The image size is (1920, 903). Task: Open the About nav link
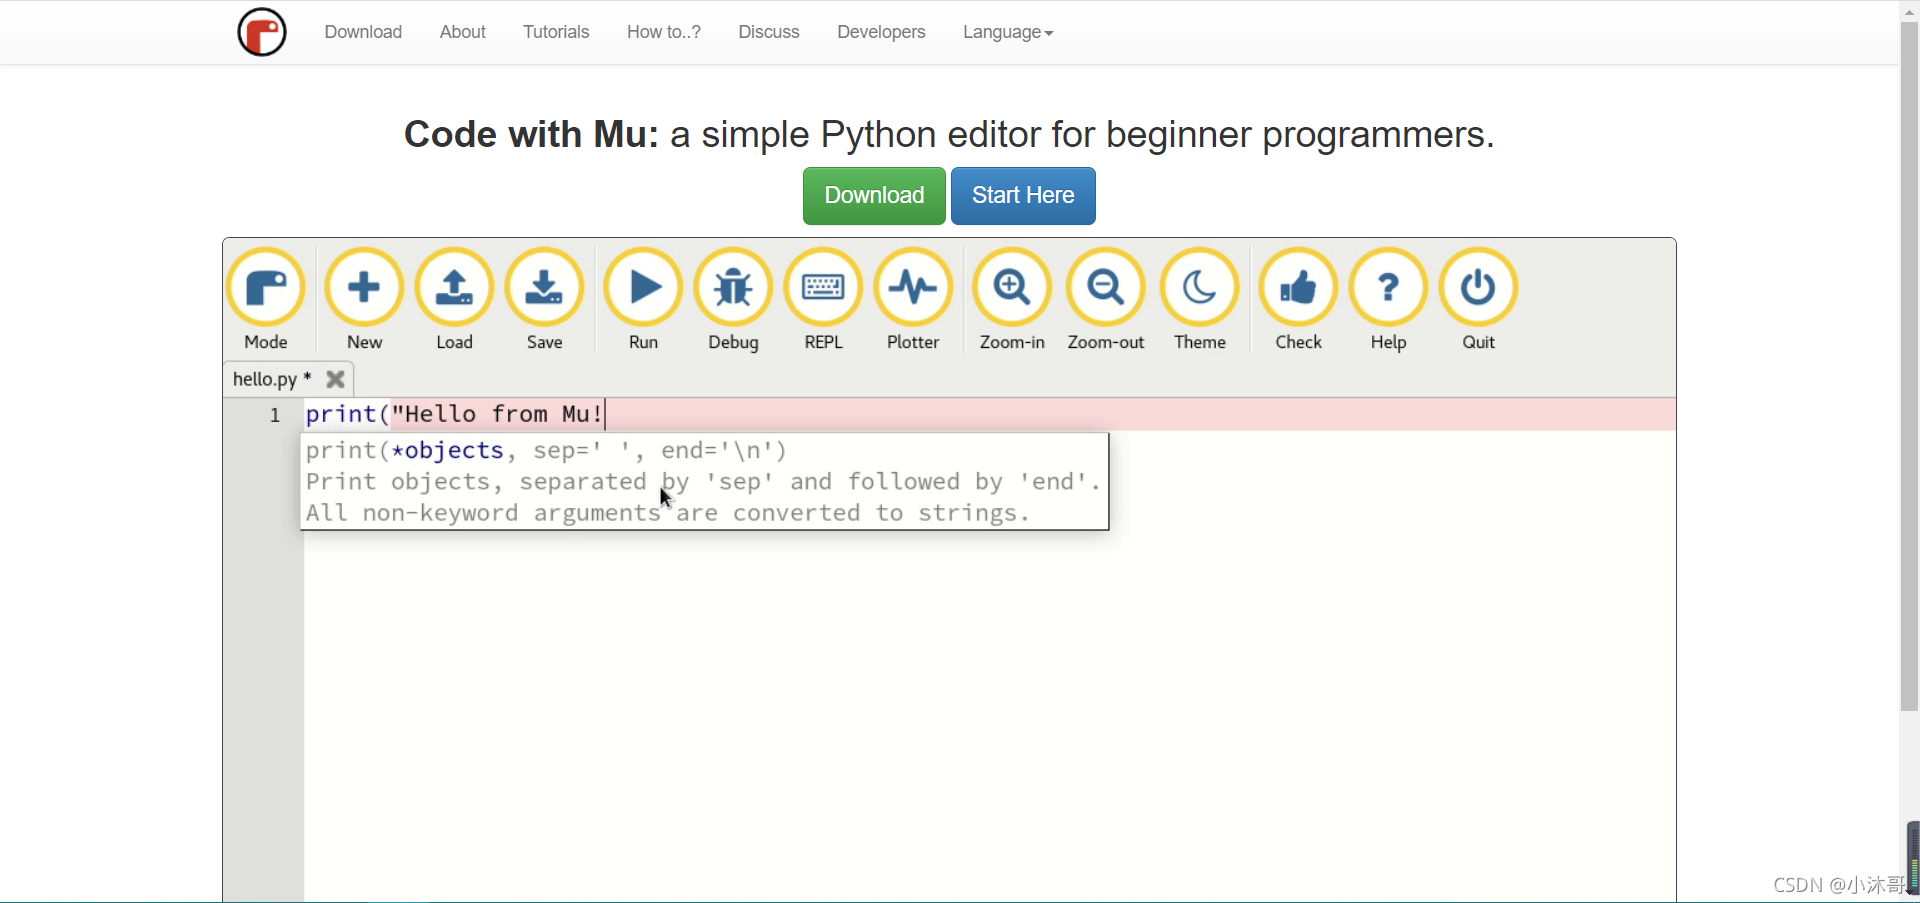click(463, 32)
